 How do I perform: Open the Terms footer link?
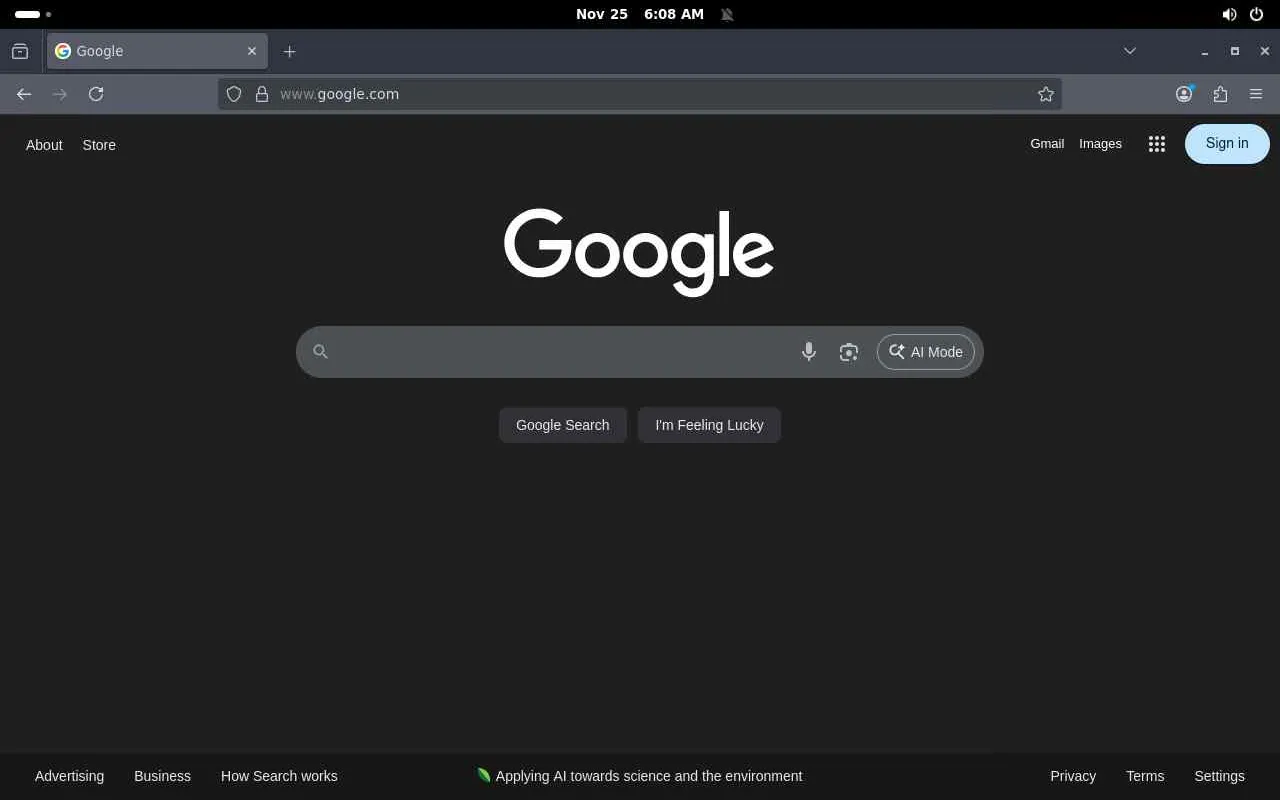click(x=1145, y=776)
